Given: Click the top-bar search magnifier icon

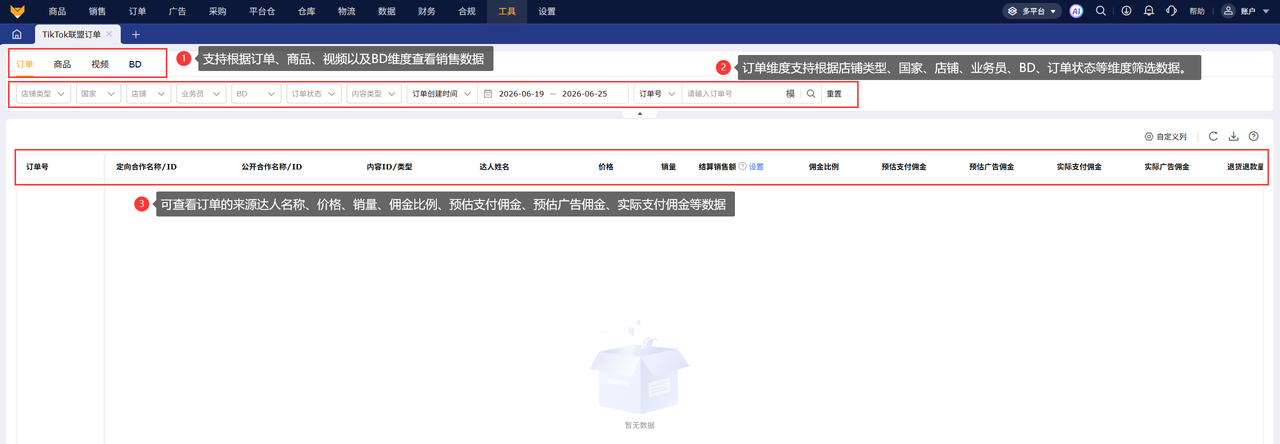Looking at the screenshot, I should click(1101, 11).
